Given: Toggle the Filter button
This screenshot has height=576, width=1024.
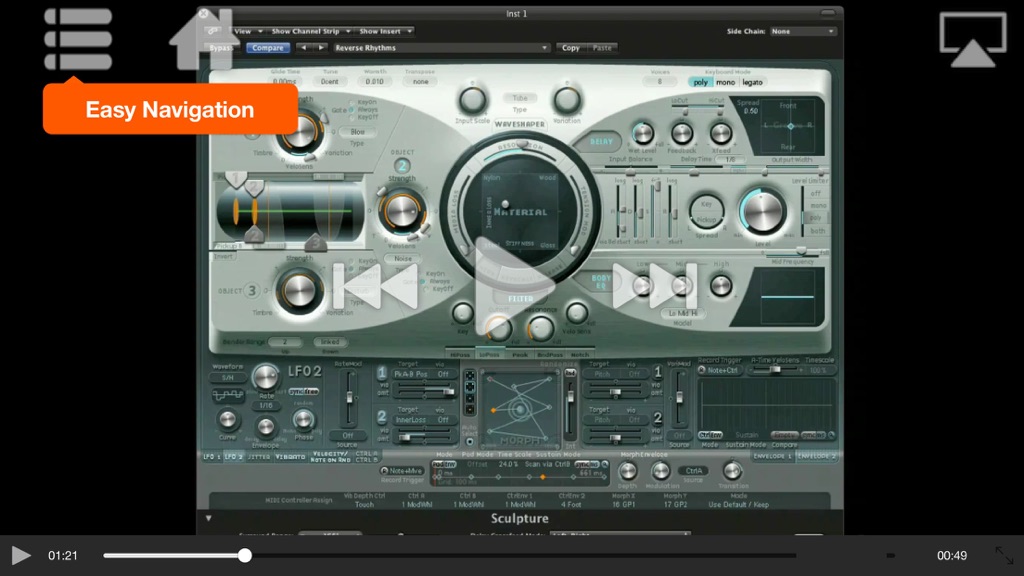Looking at the screenshot, I should [520, 298].
